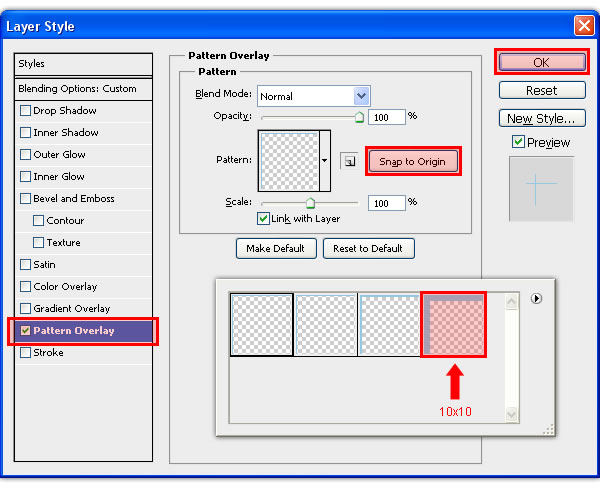Enable the Gradient Overlay checkbox

coord(25,308)
